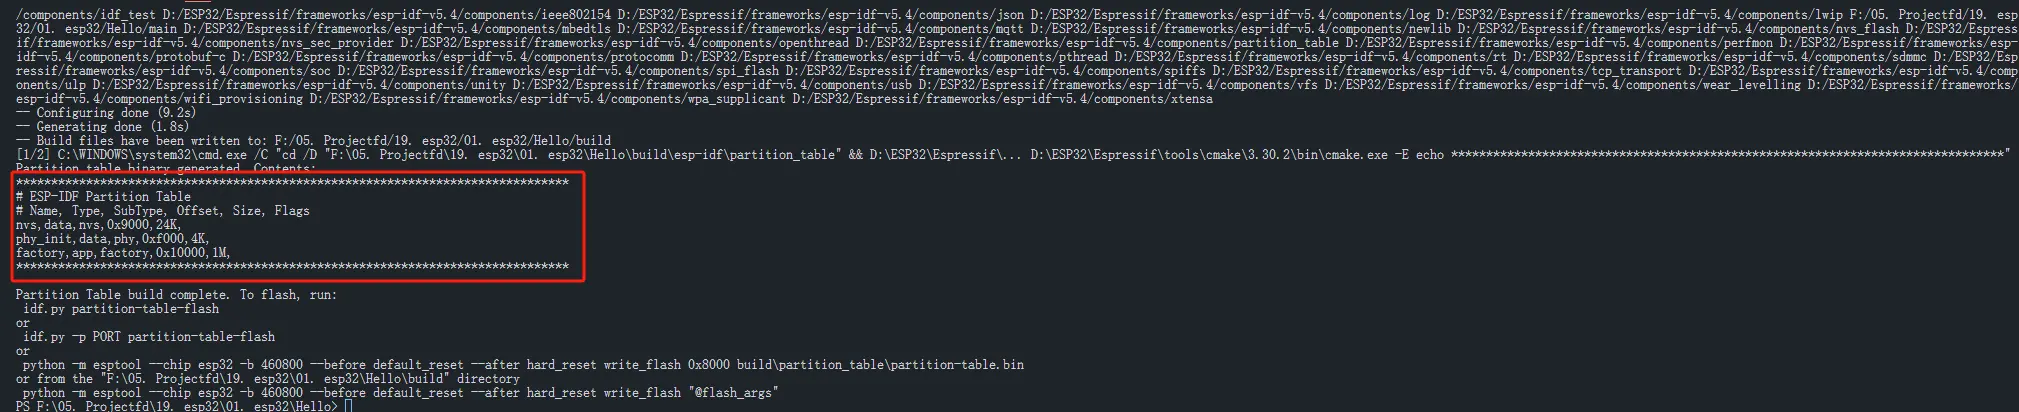Click the 'phy_init,data,phy,0xf000,4K,' partition row
The image size is (2019, 412).
click(x=112, y=239)
